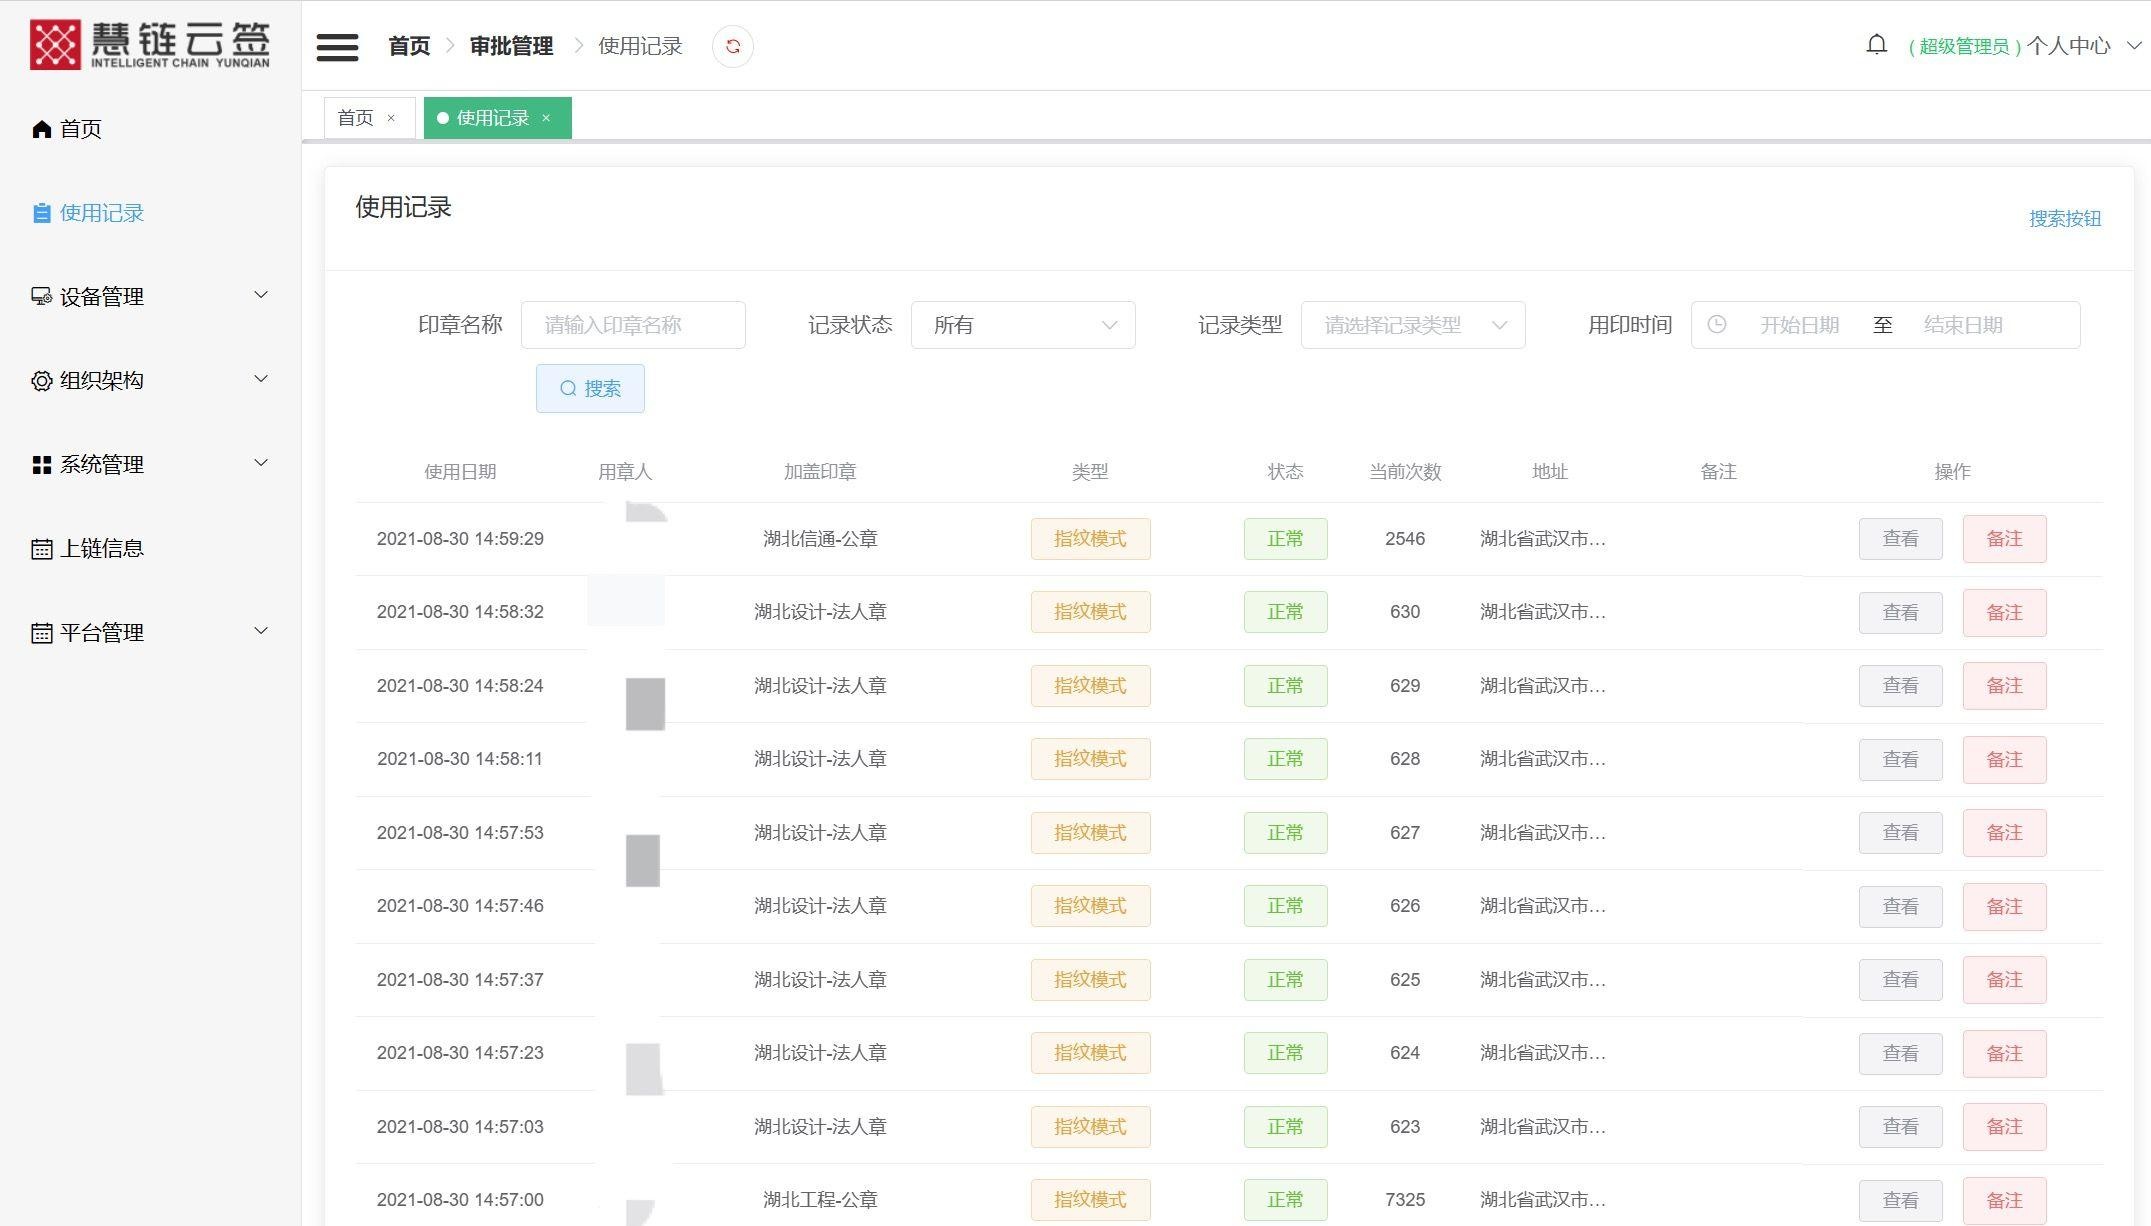The height and width of the screenshot is (1226, 2151).
Task: Open the notification bell
Action: 1876,45
